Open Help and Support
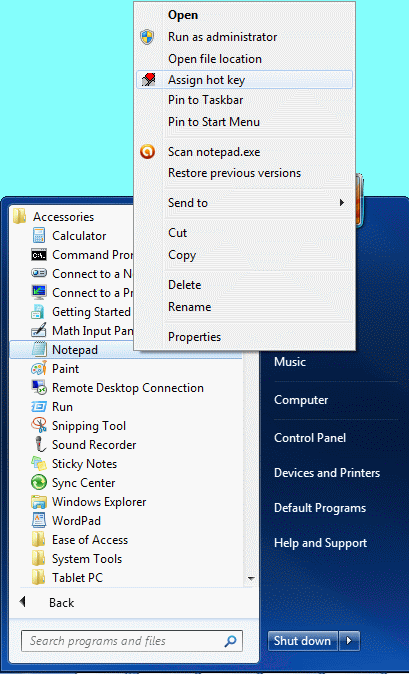 320,543
